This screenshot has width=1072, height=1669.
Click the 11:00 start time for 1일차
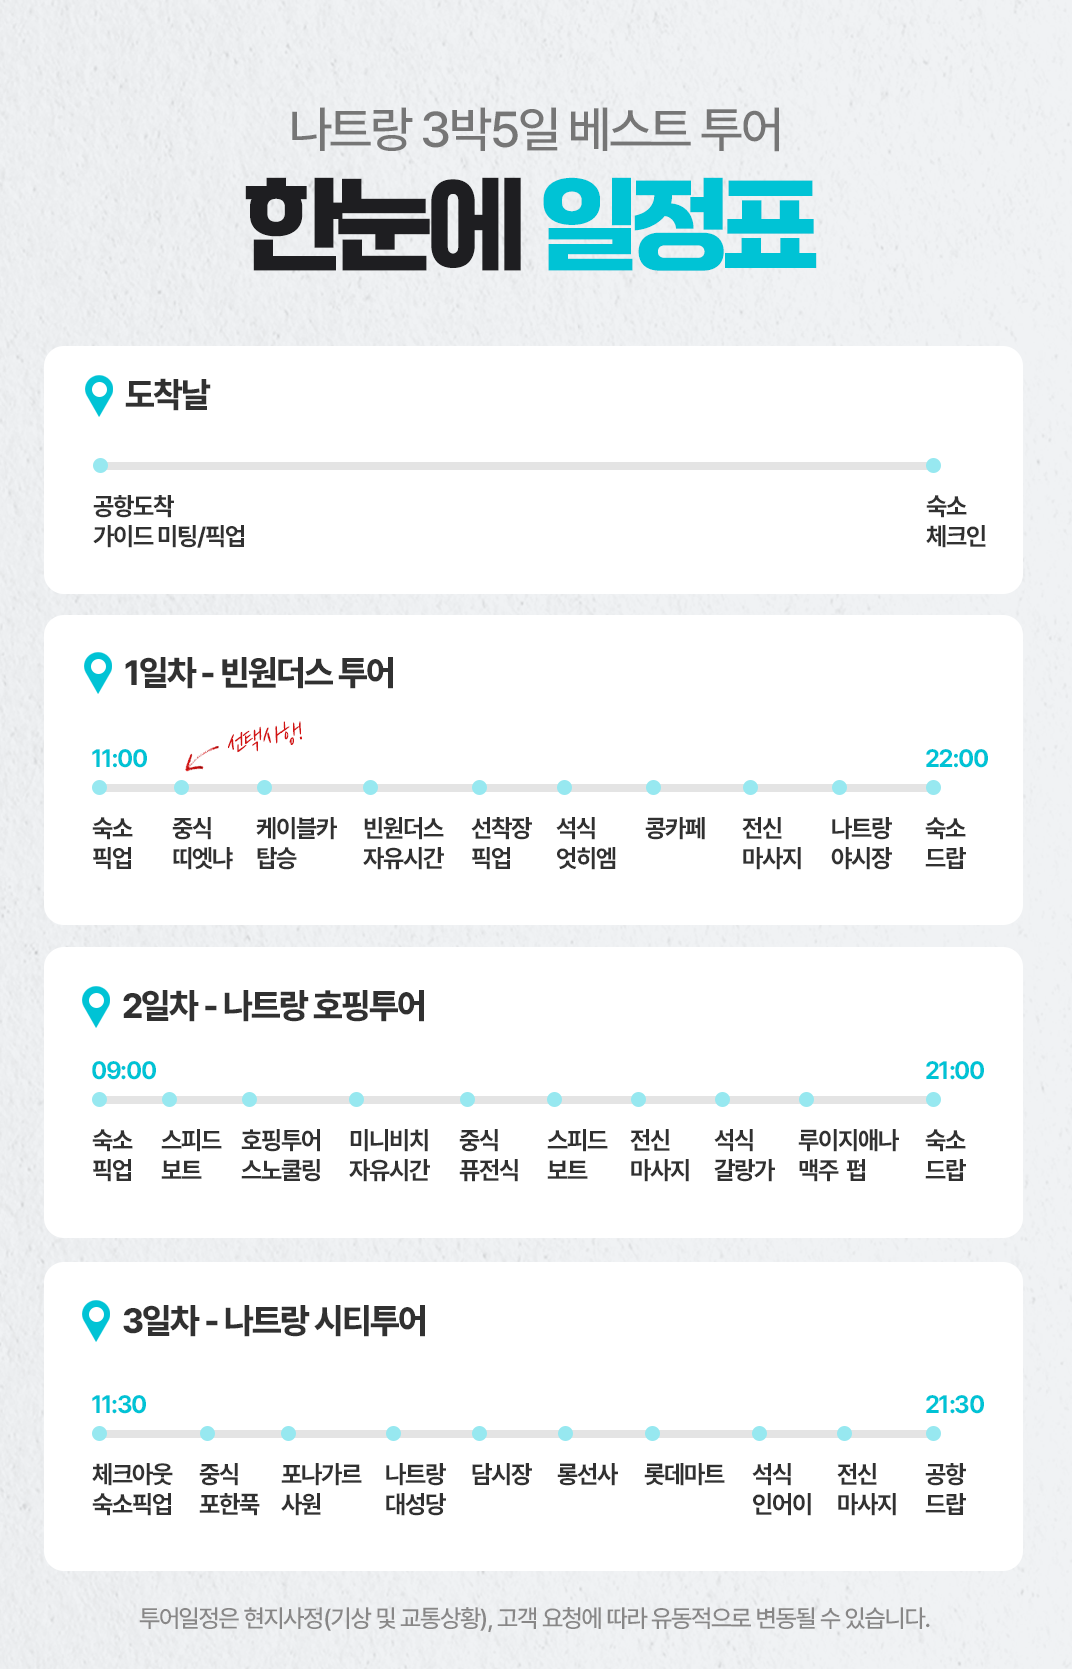coord(119,759)
